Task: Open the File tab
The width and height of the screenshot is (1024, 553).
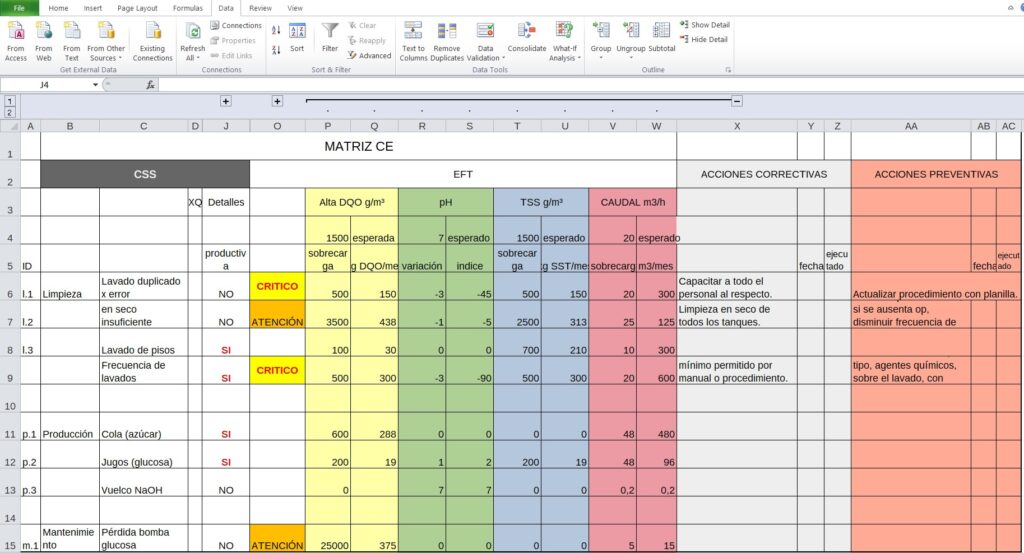Action: click(19, 7)
